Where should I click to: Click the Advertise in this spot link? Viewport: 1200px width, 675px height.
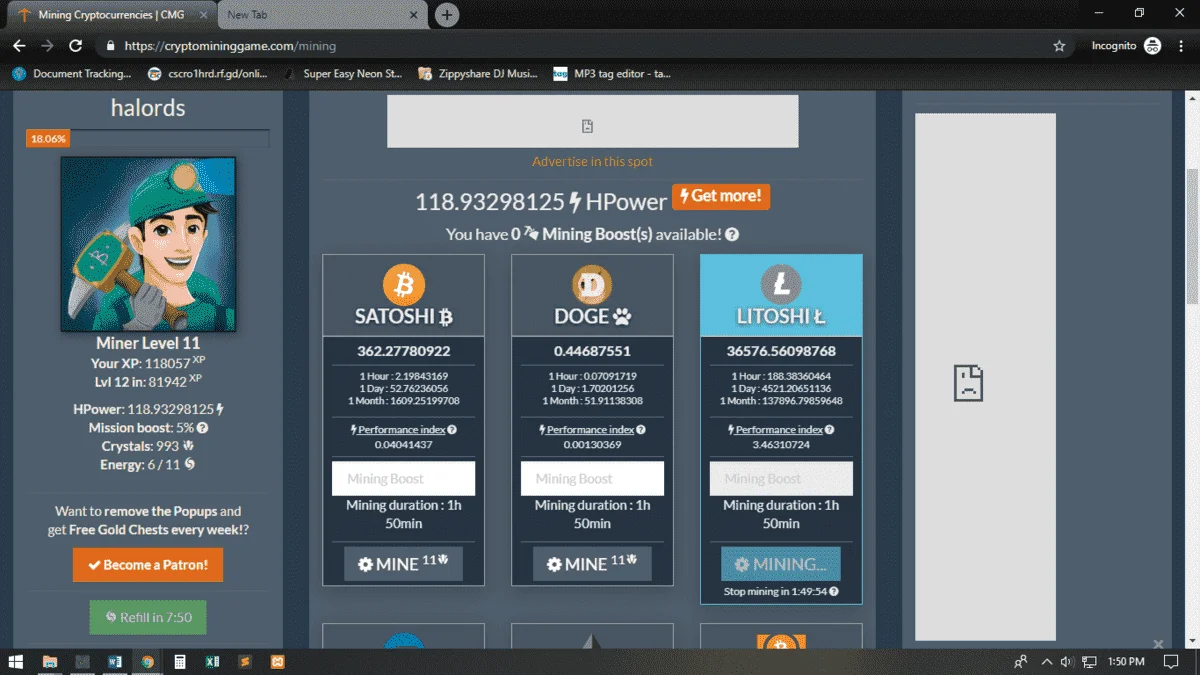[592, 162]
